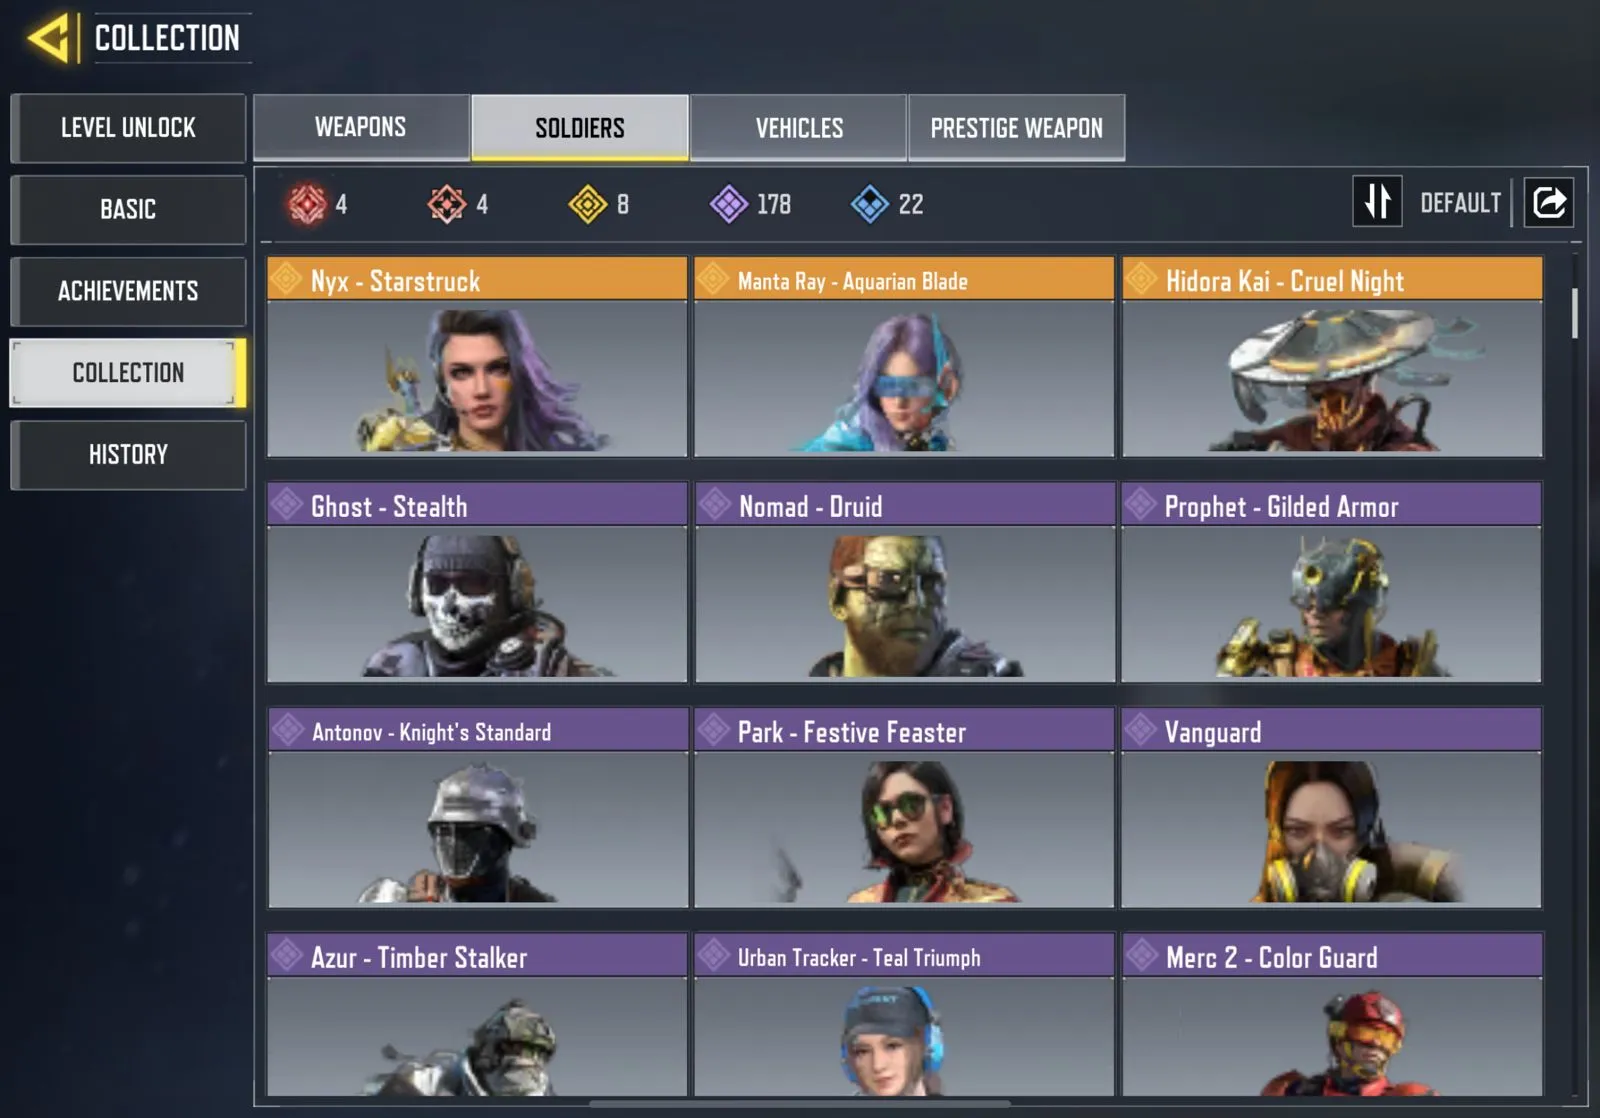Switch to the VEHICLES tab
Image resolution: width=1600 pixels, height=1118 pixels.
pyautogui.click(x=799, y=128)
